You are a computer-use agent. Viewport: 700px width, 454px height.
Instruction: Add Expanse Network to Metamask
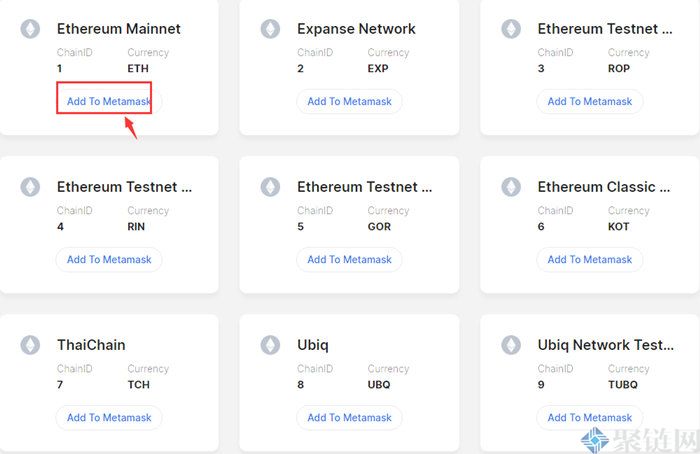[349, 101]
